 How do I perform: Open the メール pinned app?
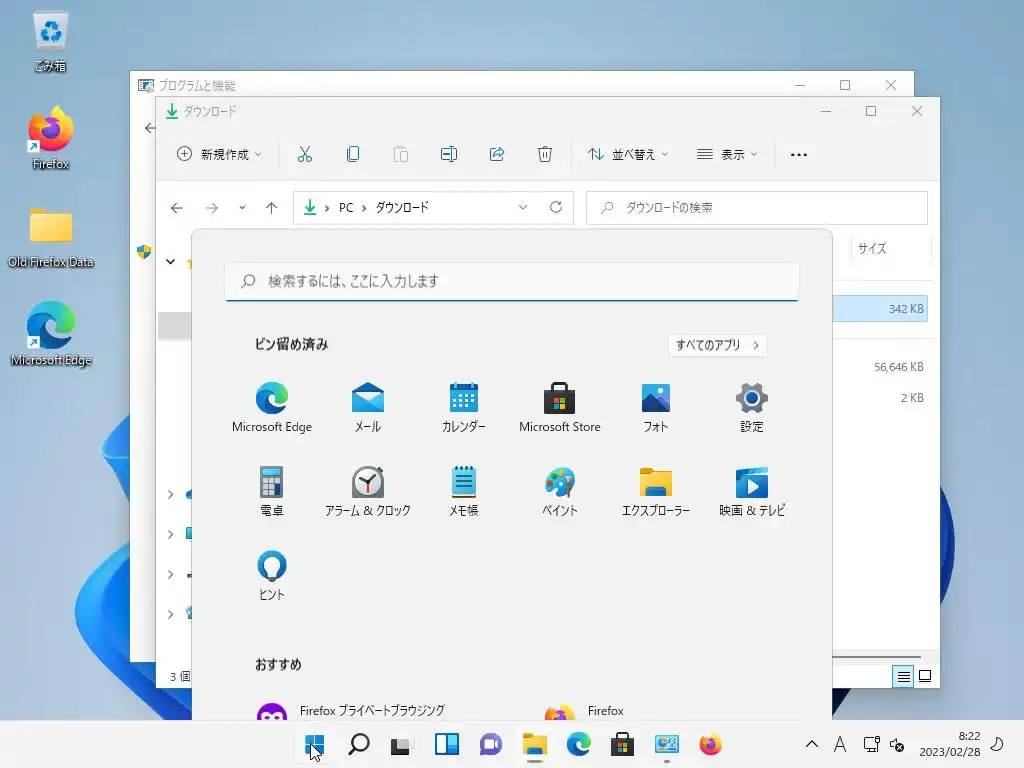(368, 408)
